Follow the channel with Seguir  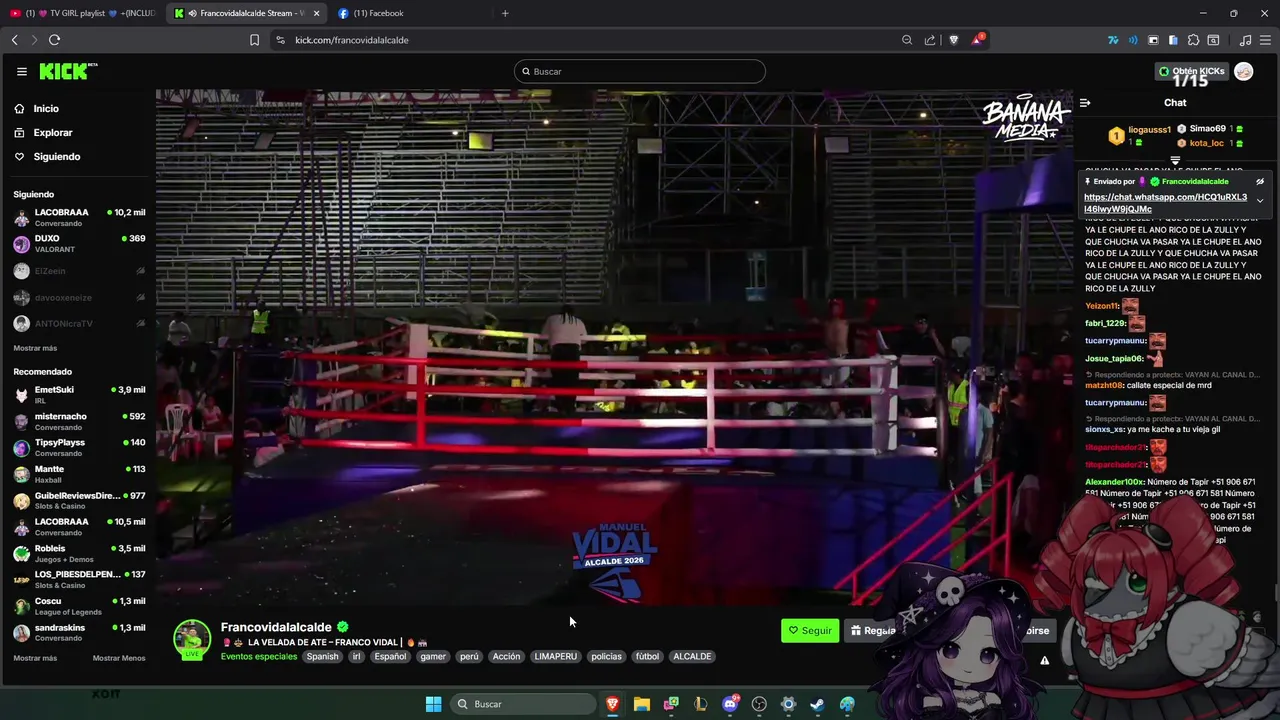tap(810, 631)
